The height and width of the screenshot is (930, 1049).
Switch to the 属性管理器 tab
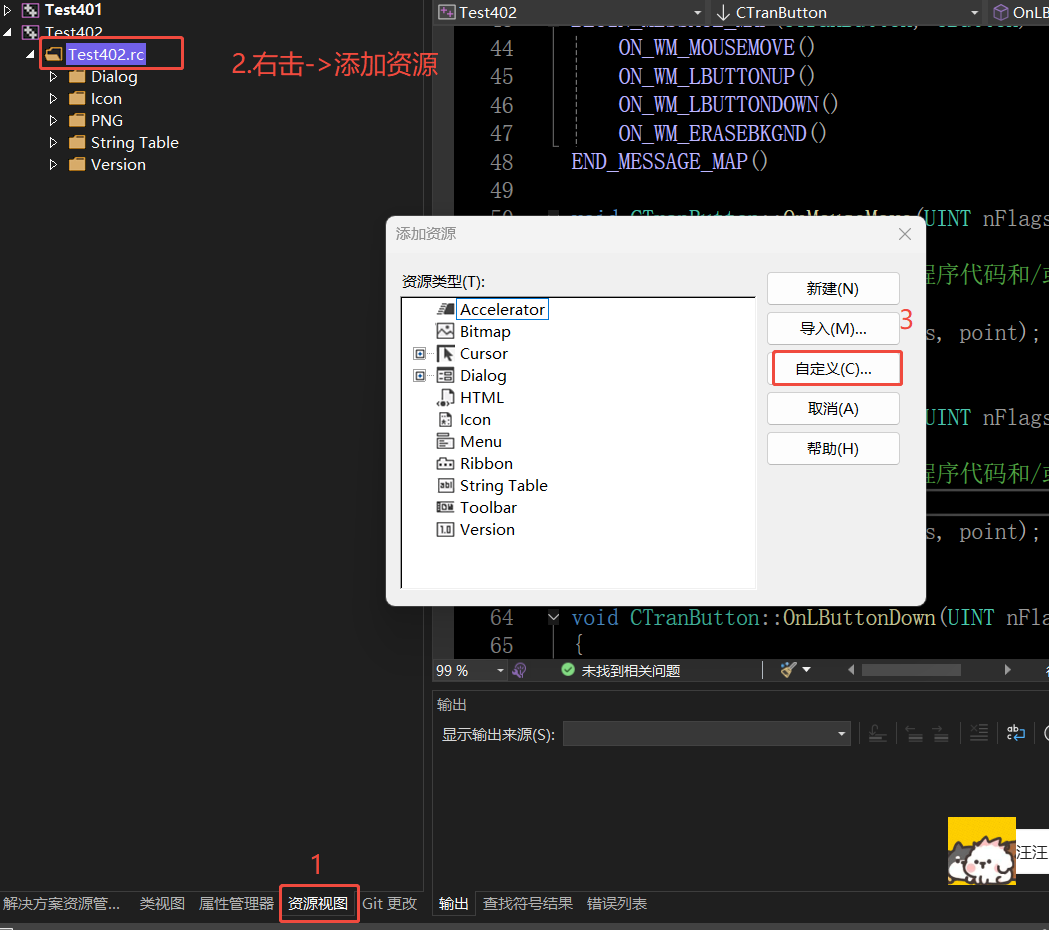pyautogui.click(x=236, y=903)
